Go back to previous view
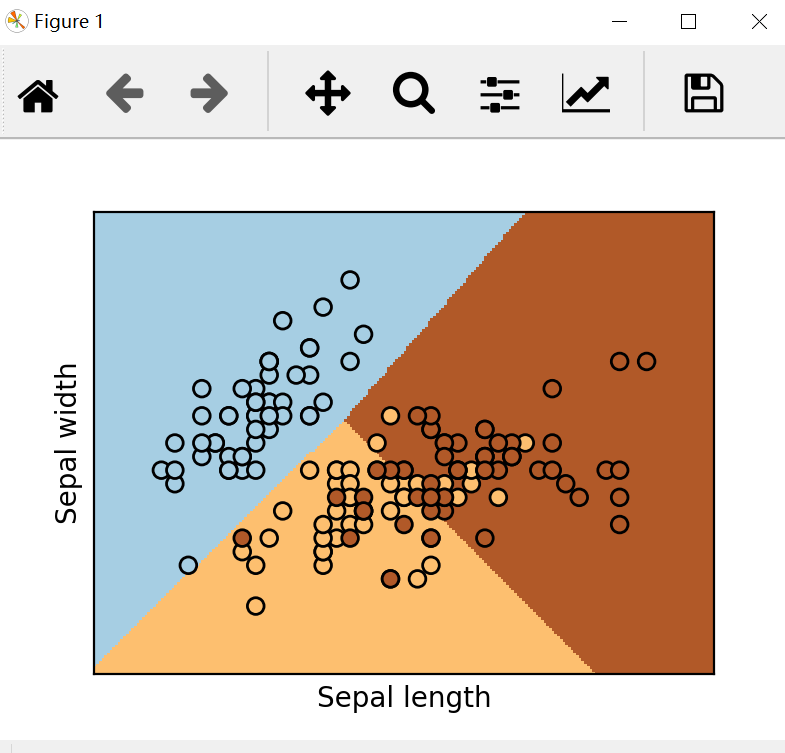This screenshot has height=753, width=785. 124,94
